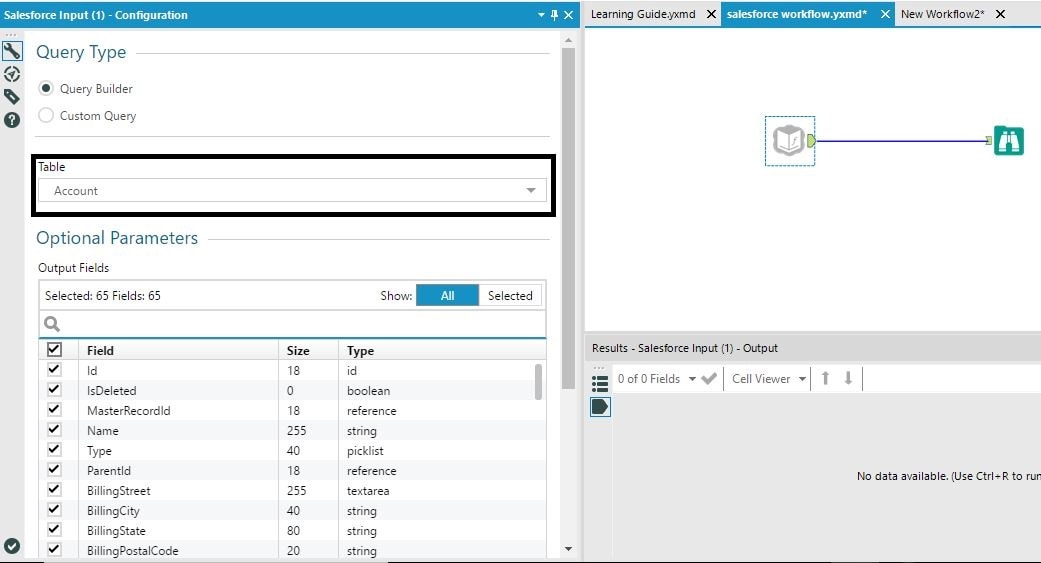This screenshot has width=1041, height=563.
Task: Uncheck the BillingStreet field checkbox
Action: tap(54, 490)
